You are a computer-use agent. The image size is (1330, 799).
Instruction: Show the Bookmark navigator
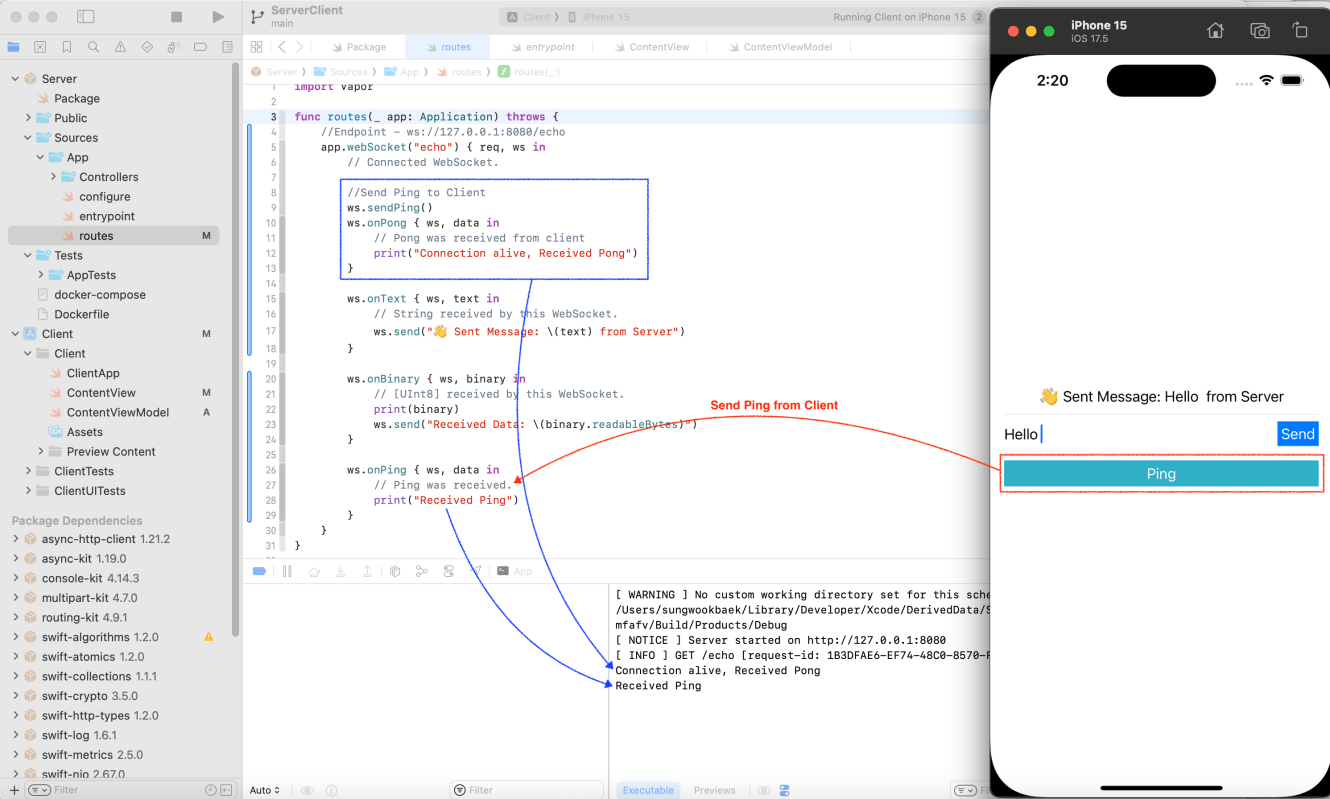(67, 47)
